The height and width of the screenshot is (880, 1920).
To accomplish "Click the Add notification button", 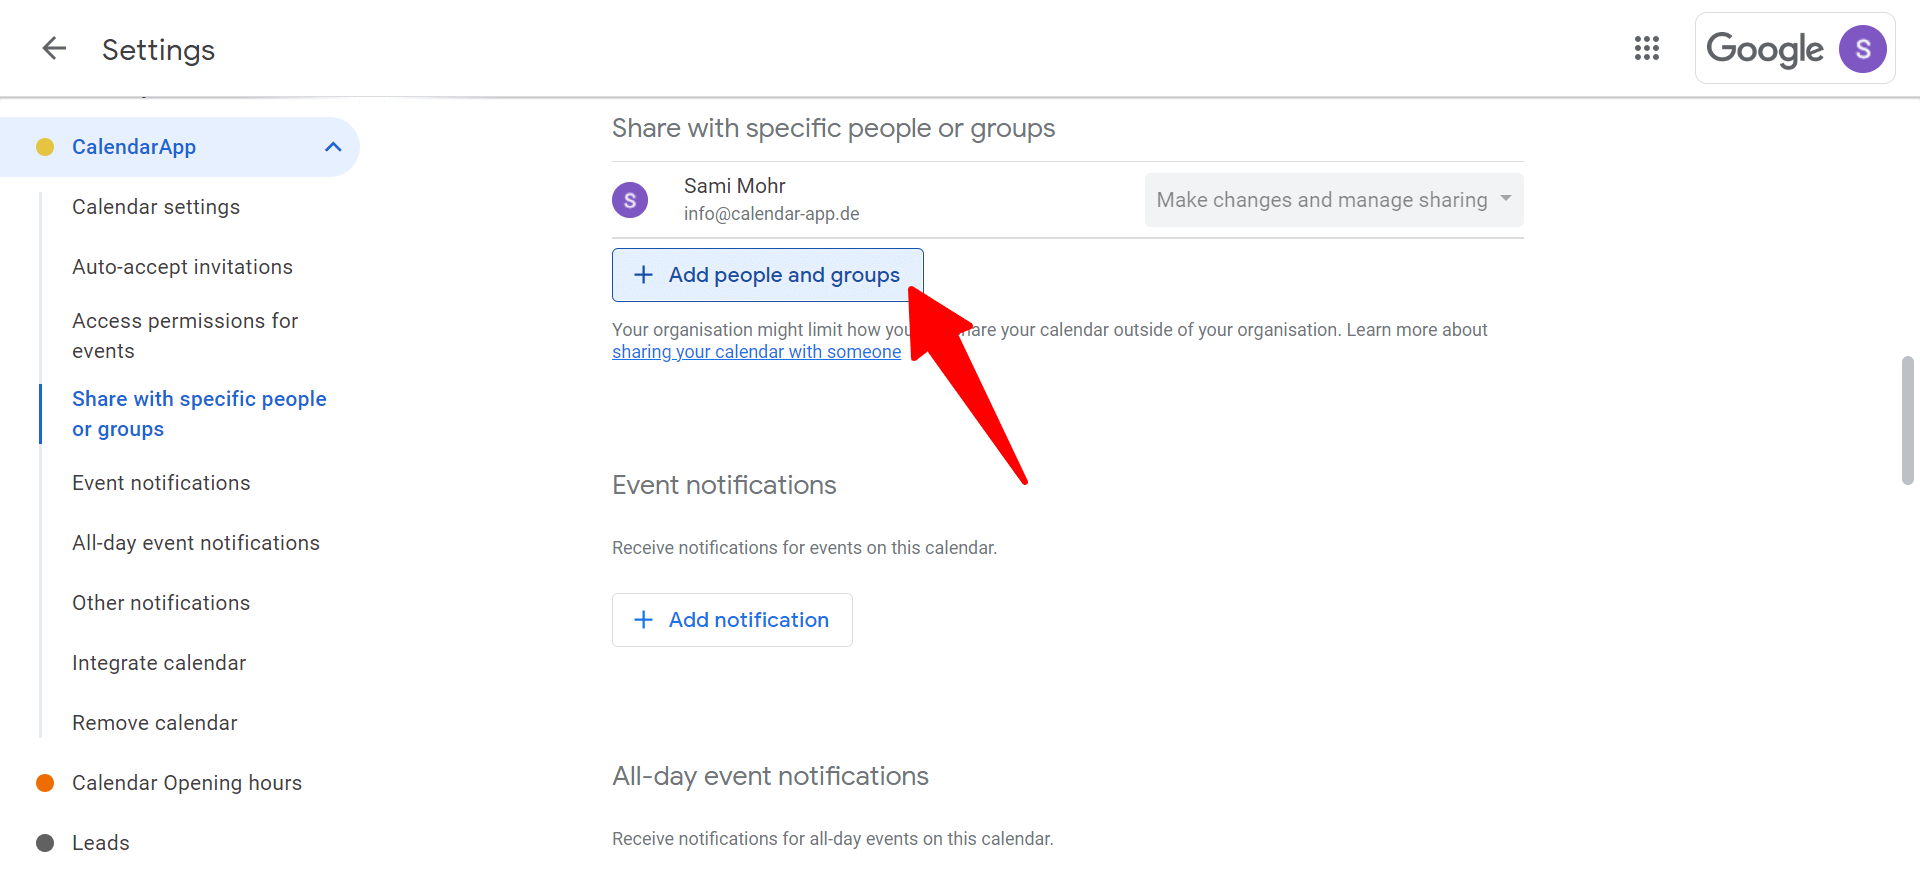I will click(732, 620).
